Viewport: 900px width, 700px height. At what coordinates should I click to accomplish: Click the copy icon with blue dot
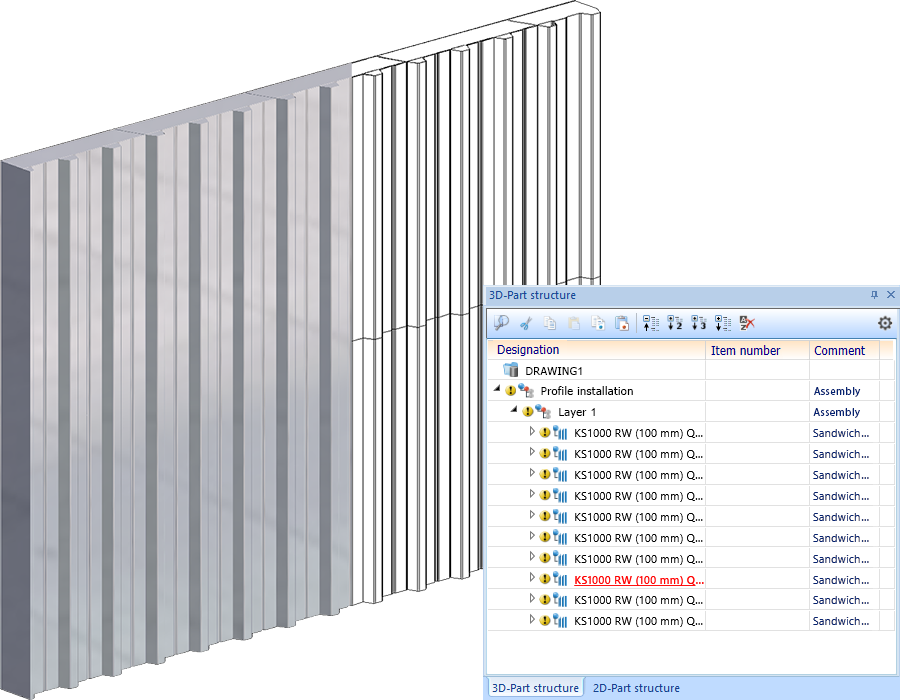[598, 323]
